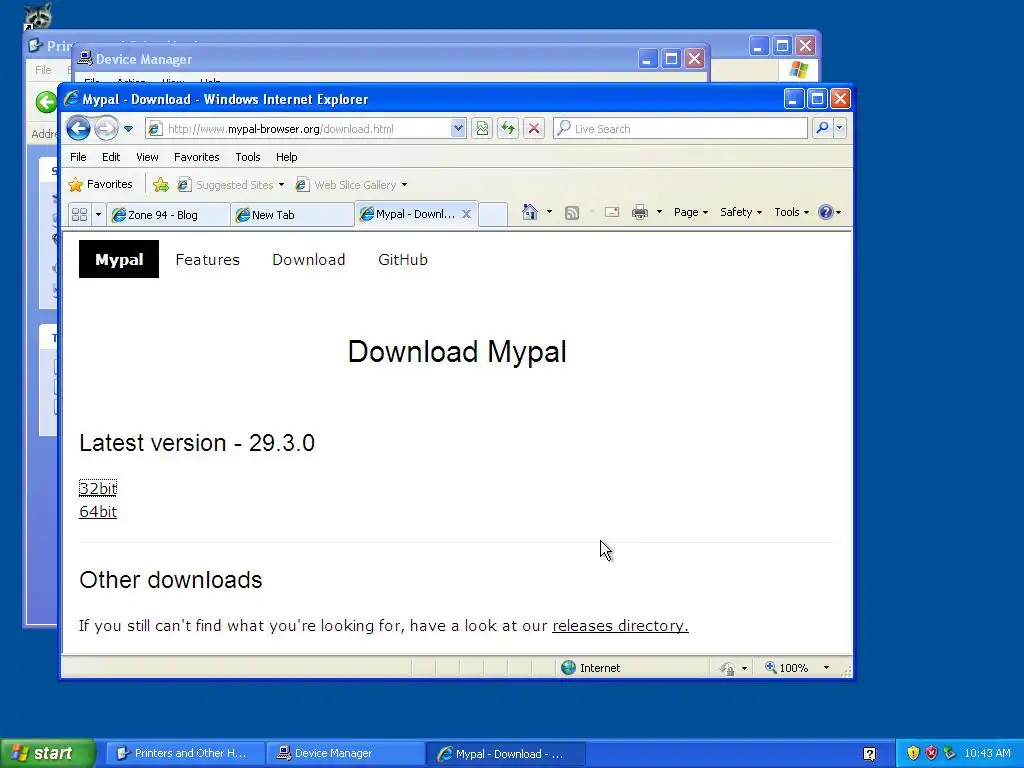Open the tab list dropdown arrow

[98, 214]
